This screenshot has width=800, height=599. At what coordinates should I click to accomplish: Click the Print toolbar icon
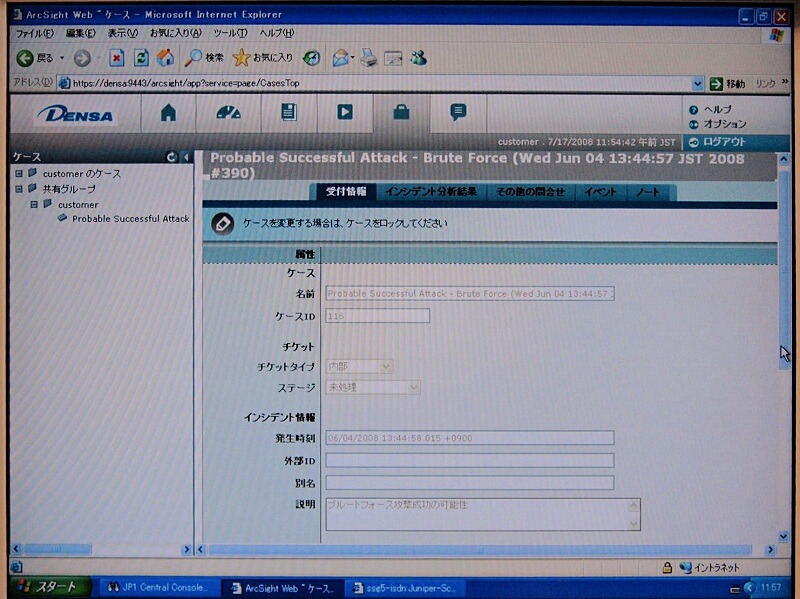click(368, 58)
